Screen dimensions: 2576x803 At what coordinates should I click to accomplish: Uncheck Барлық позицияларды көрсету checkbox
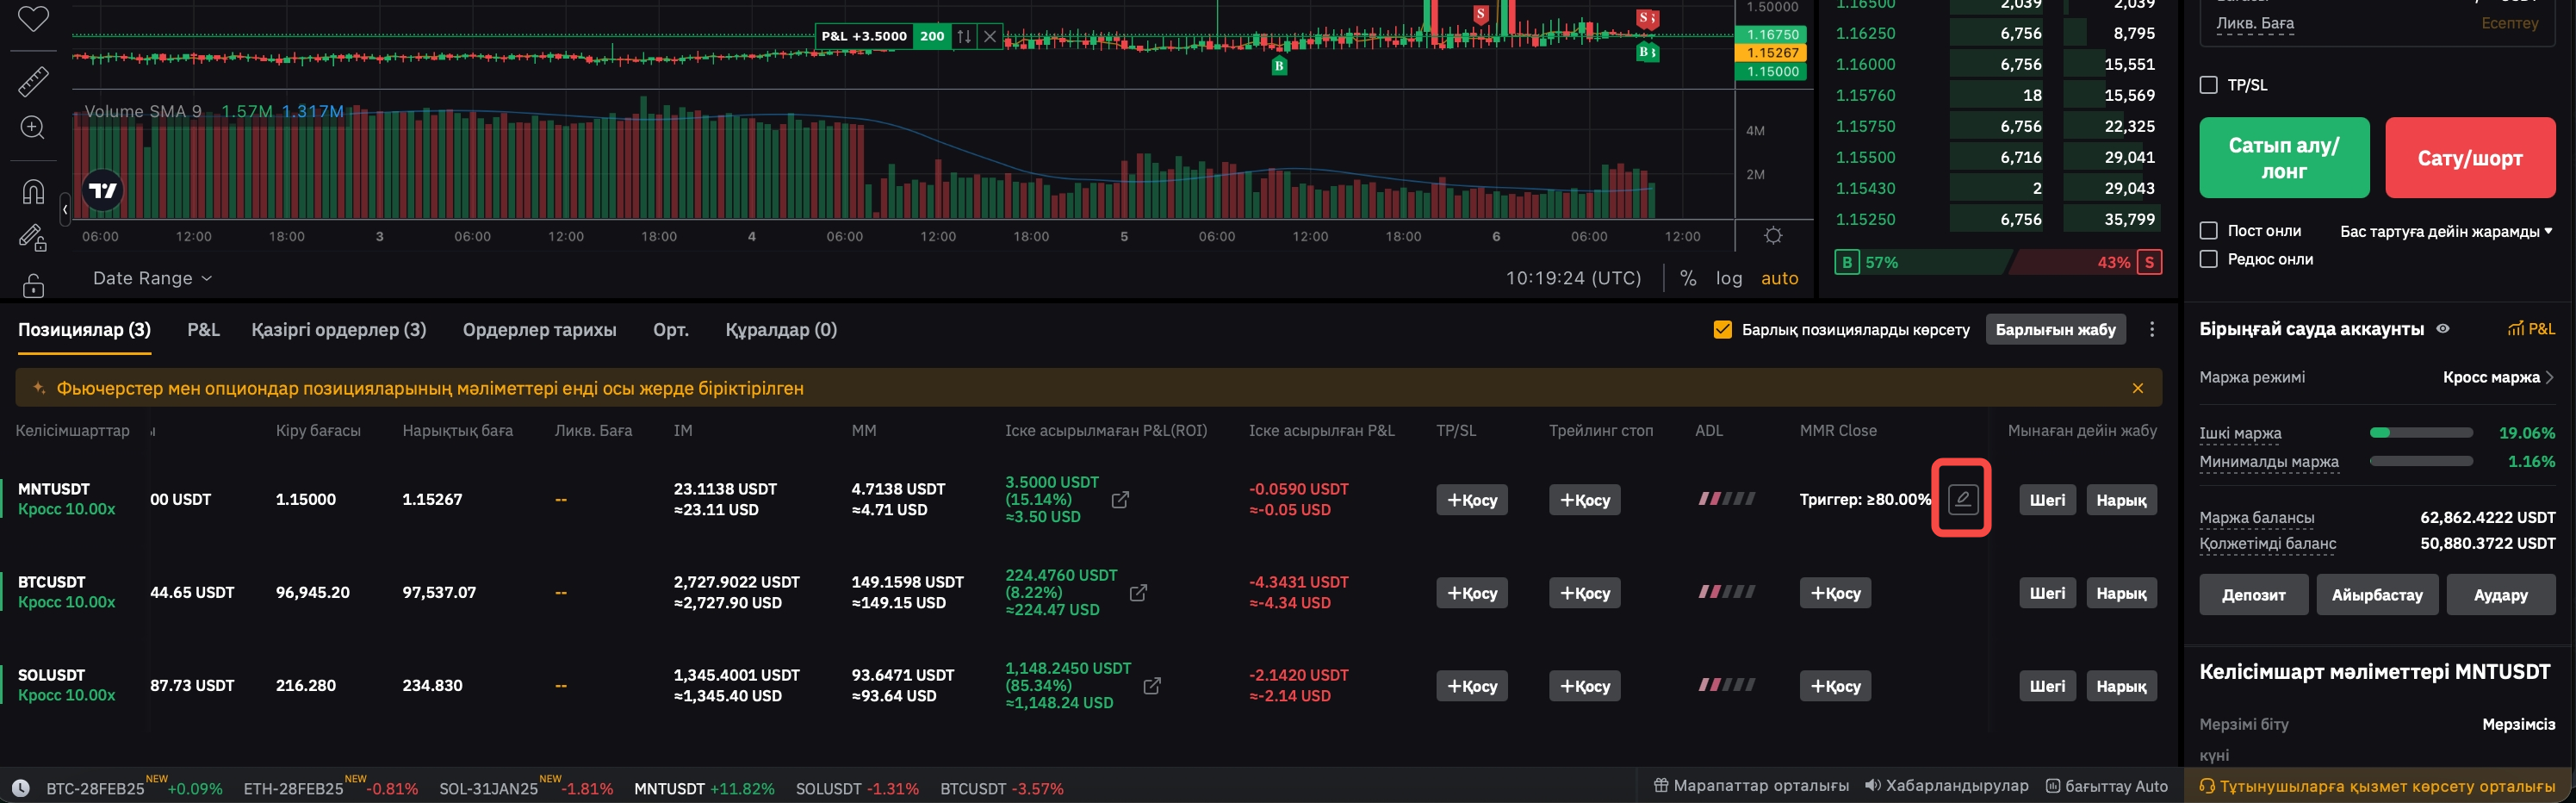coord(1722,330)
